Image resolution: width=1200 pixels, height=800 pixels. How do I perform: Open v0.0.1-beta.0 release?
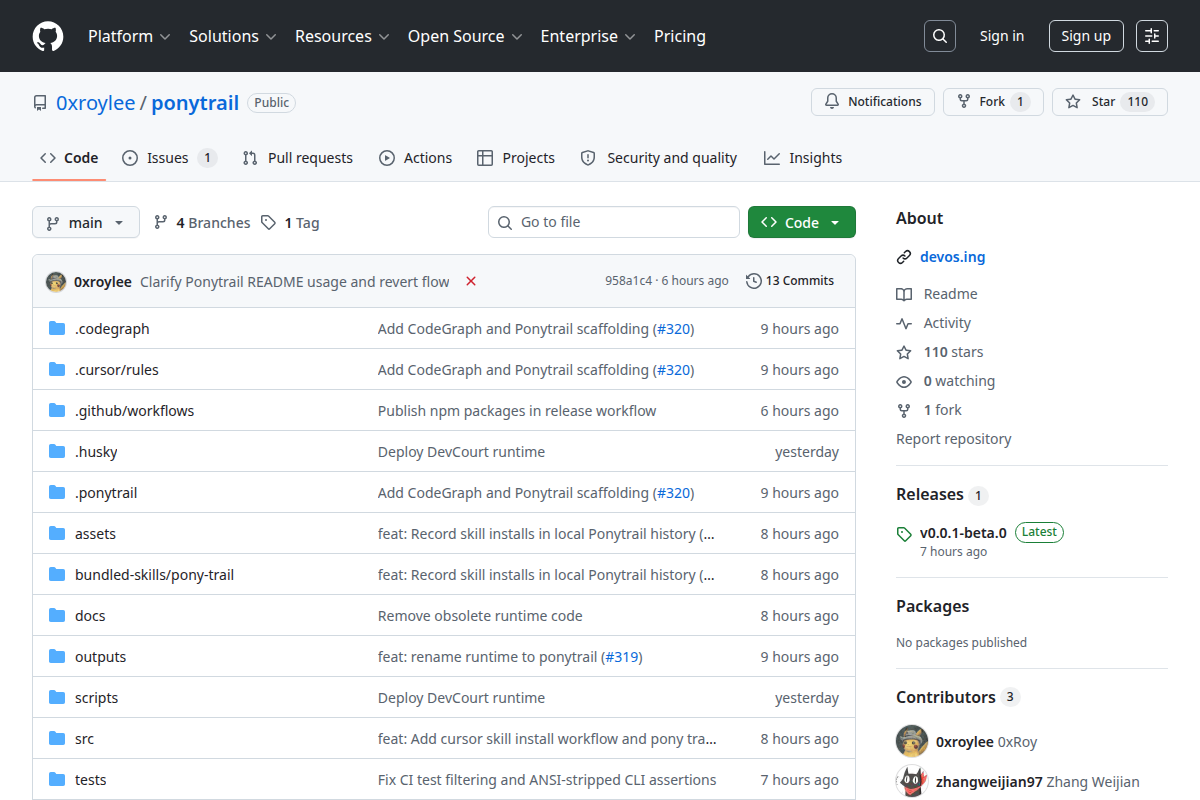[x=963, y=532]
